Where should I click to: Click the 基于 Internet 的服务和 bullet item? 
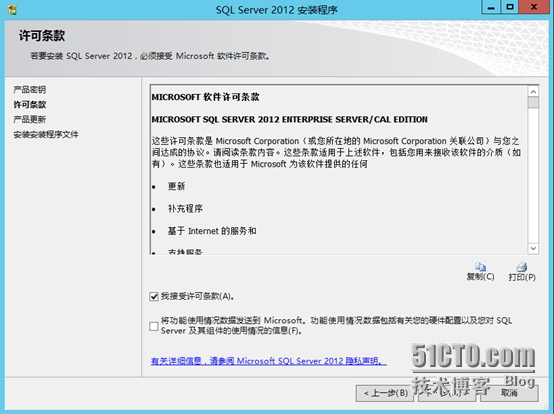pos(212,231)
